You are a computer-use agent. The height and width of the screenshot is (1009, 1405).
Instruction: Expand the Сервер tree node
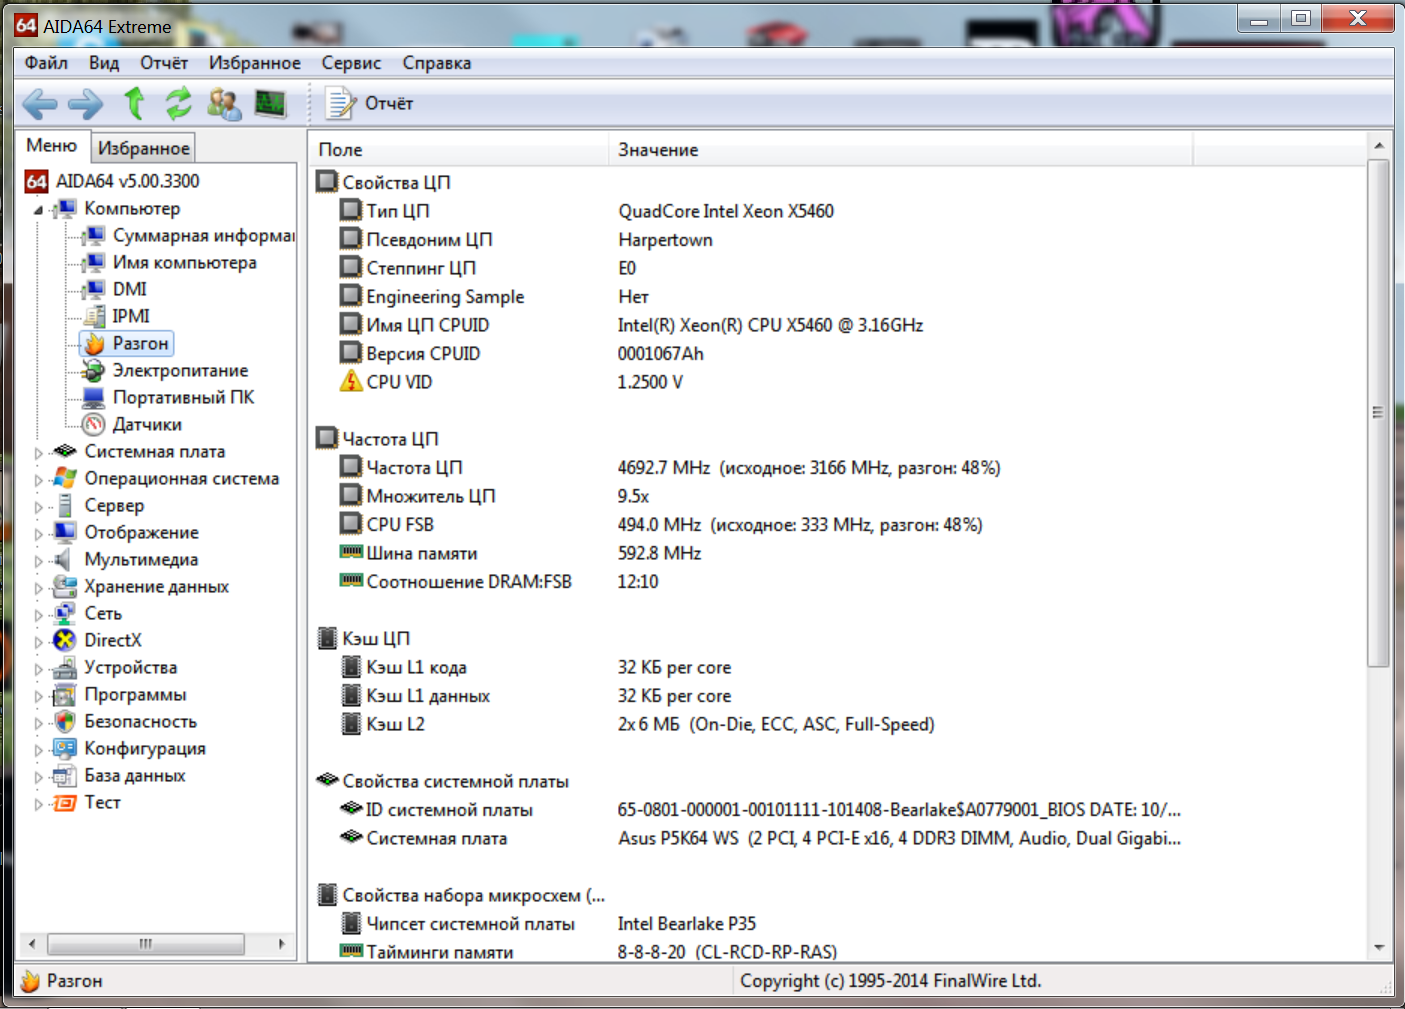tap(39, 507)
